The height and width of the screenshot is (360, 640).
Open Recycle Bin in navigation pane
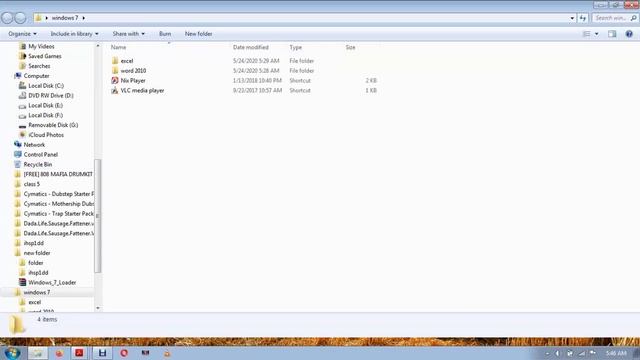pyautogui.click(x=38, y=164)
